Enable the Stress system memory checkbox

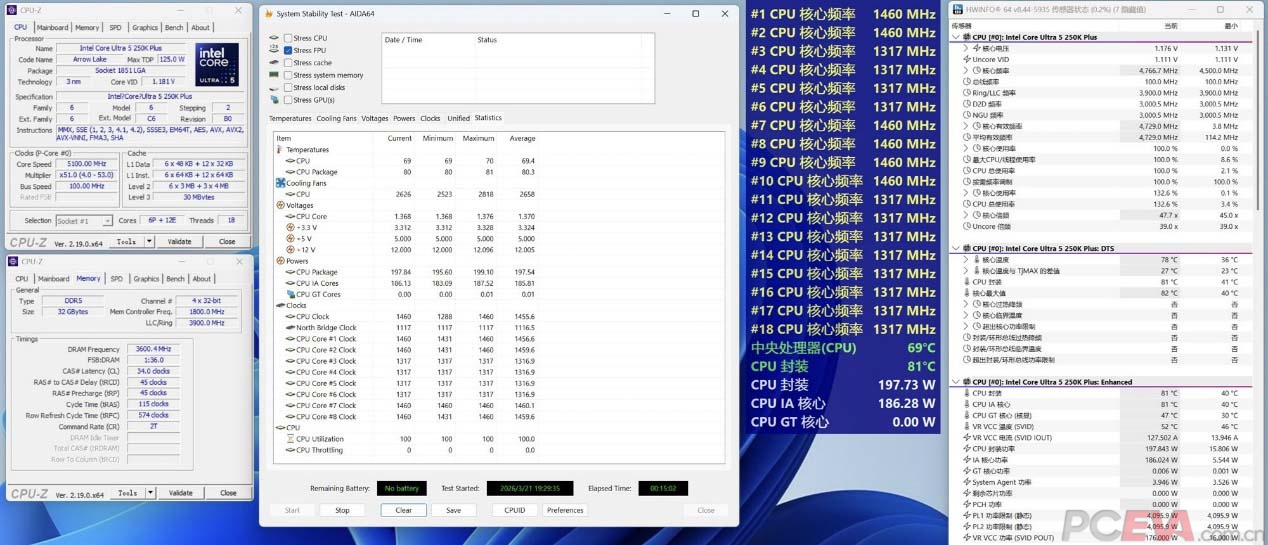coord(289,75)
